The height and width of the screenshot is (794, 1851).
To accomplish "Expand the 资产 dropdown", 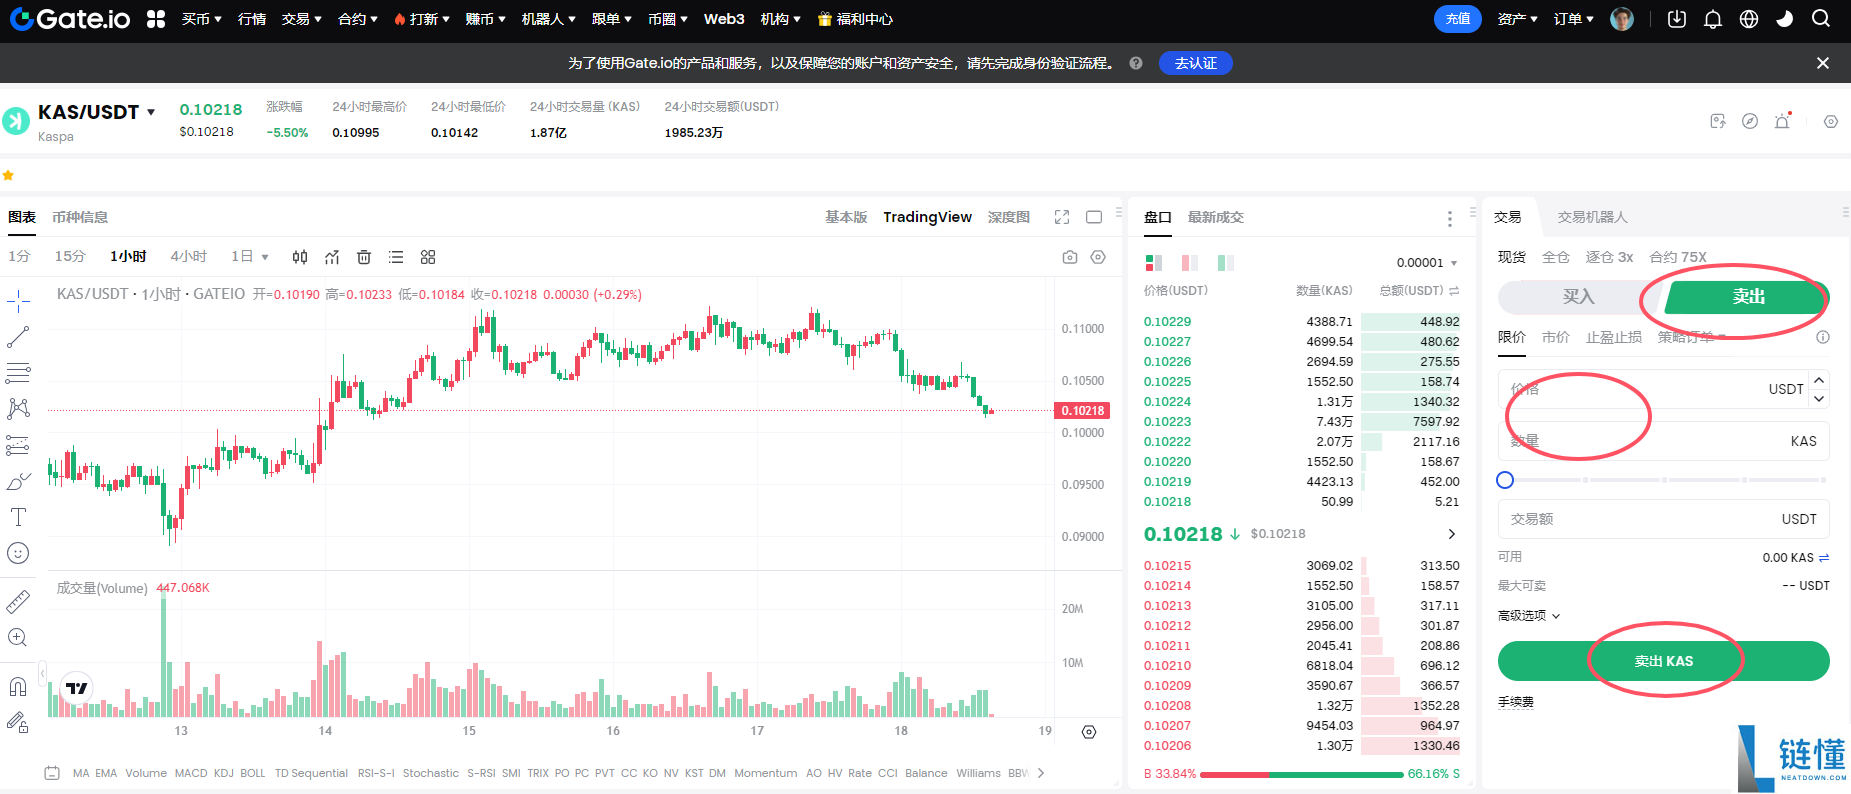I will pyautogui.click(x=1517, y=19).
